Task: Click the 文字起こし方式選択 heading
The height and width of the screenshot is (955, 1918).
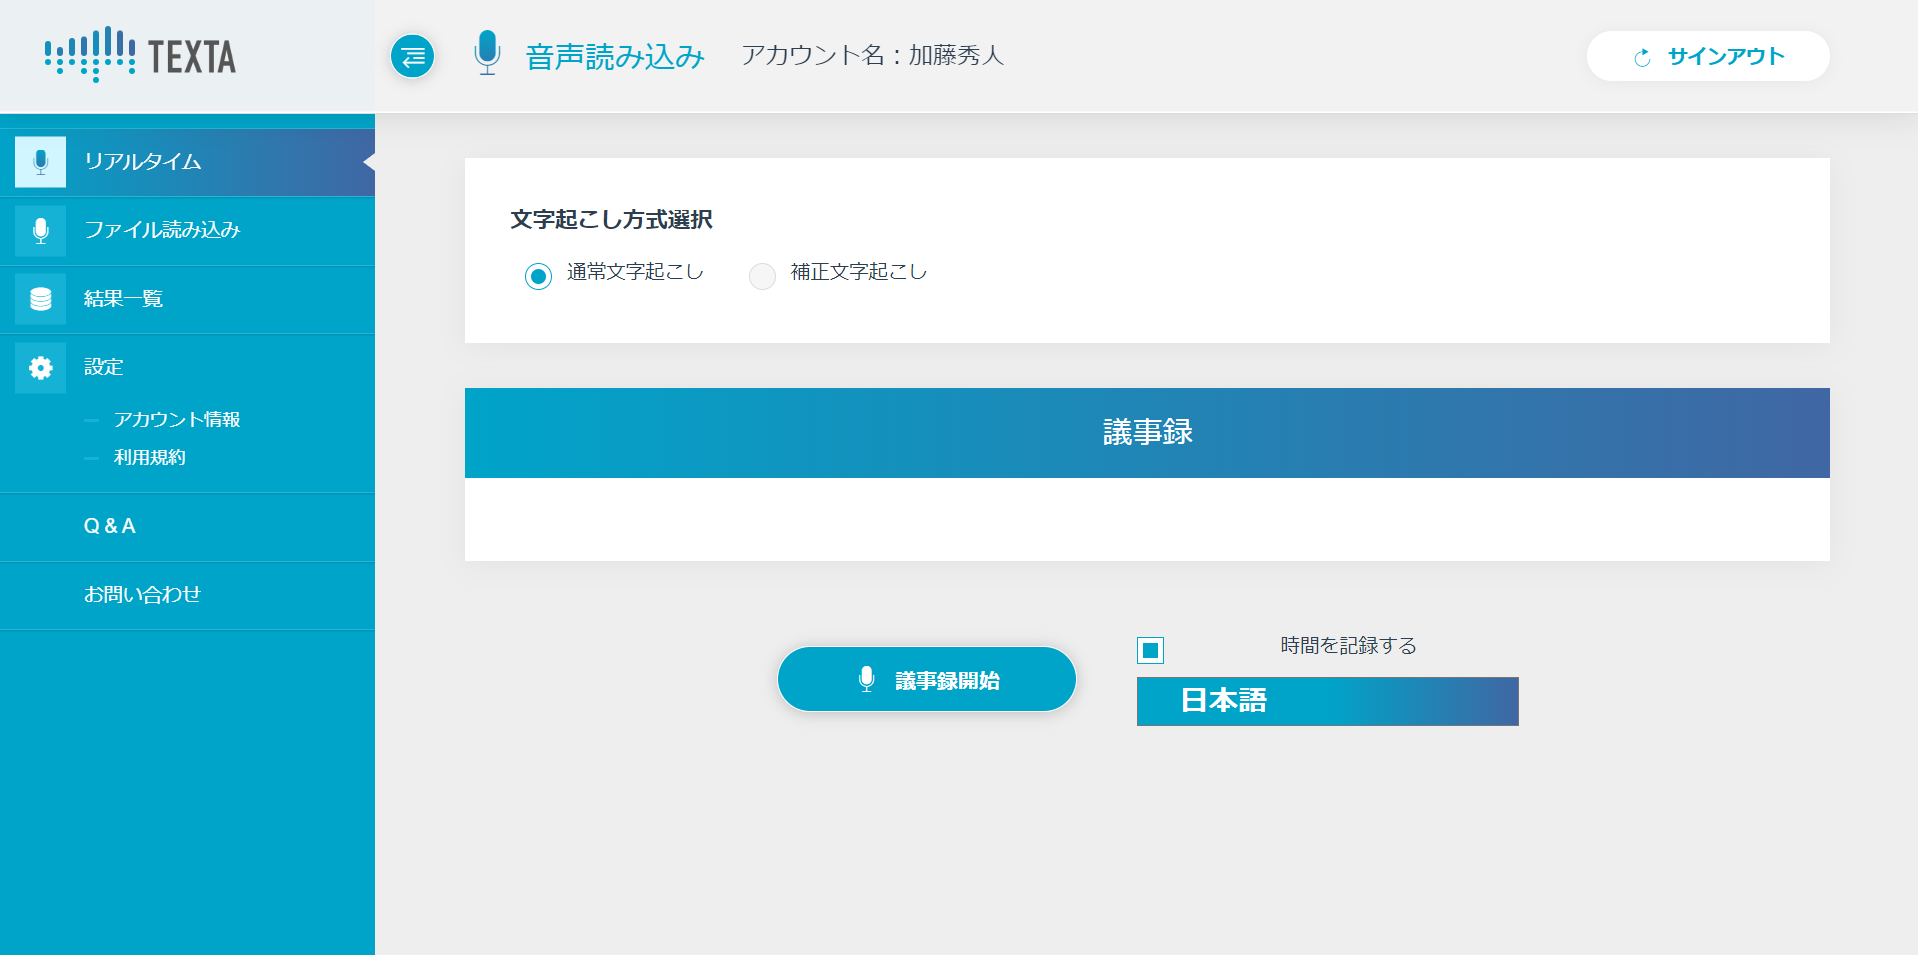Action: (x=611, y=220)
